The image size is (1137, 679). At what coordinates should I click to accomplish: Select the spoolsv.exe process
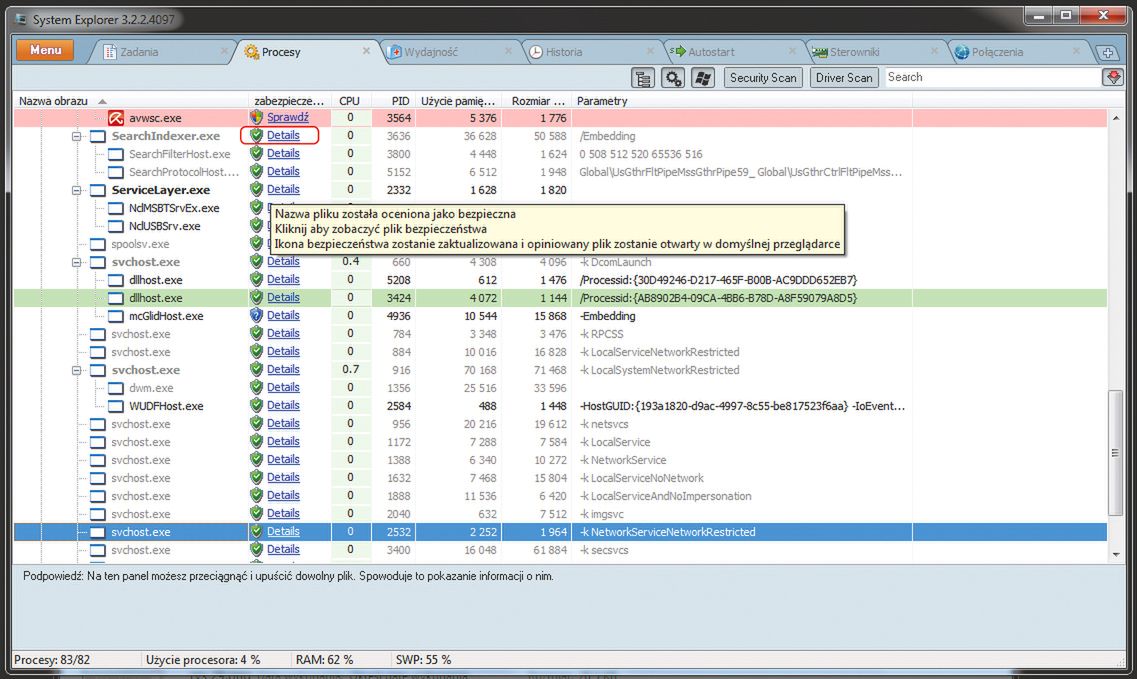(140, 244)
